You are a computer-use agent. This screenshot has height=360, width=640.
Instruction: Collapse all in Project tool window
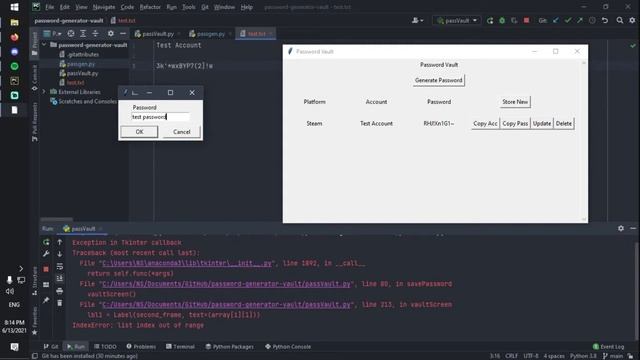point(95,33)
